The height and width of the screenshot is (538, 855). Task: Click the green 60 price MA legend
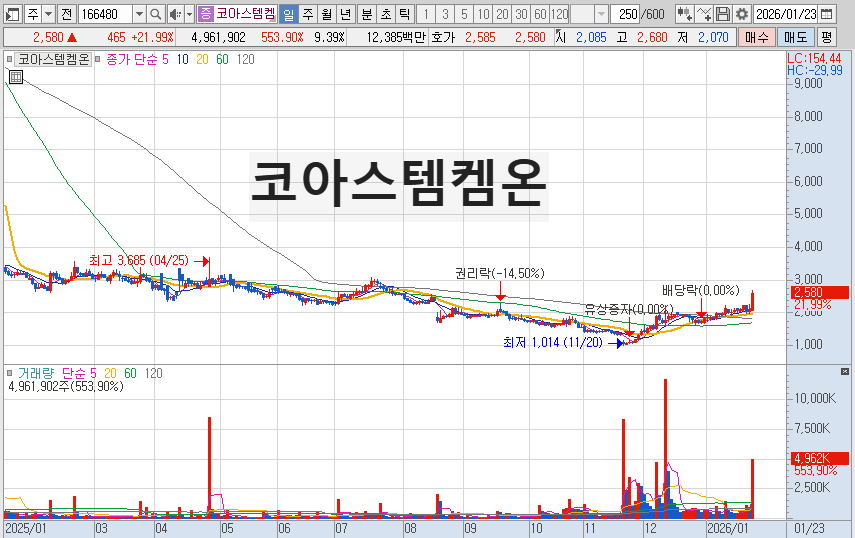(x=222, y=59)
